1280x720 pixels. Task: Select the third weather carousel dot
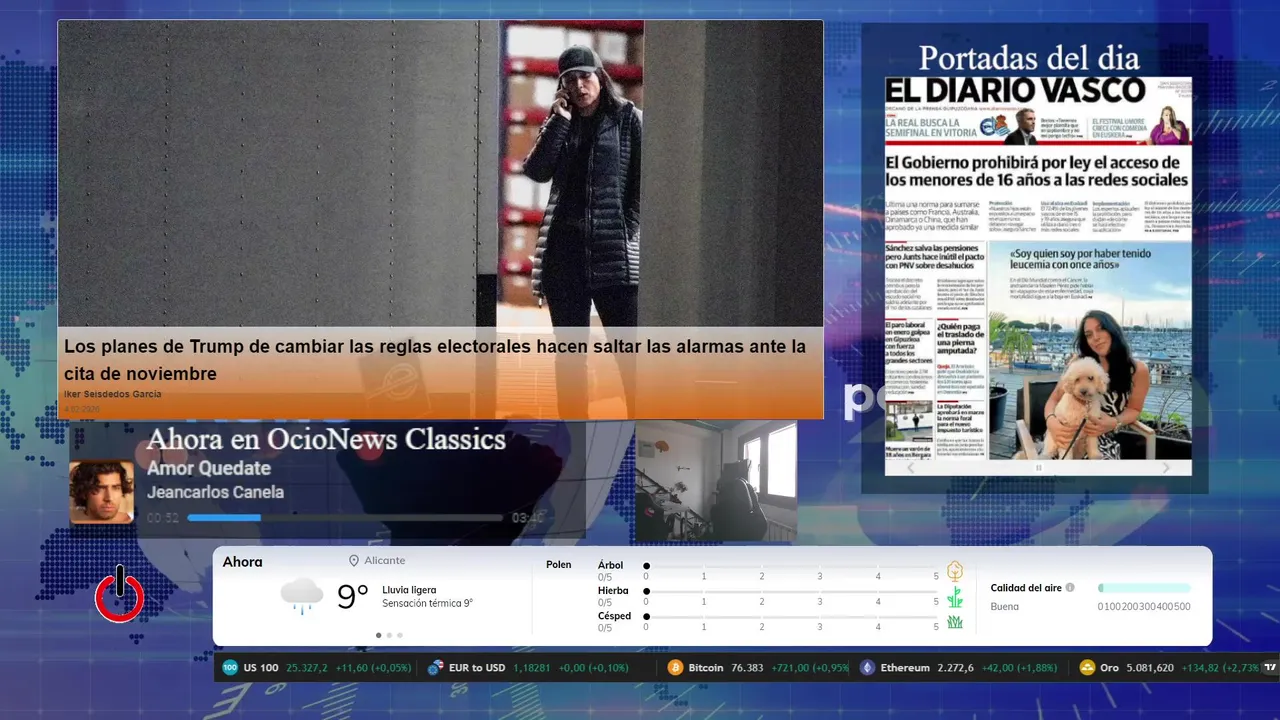tap(400, 635)
